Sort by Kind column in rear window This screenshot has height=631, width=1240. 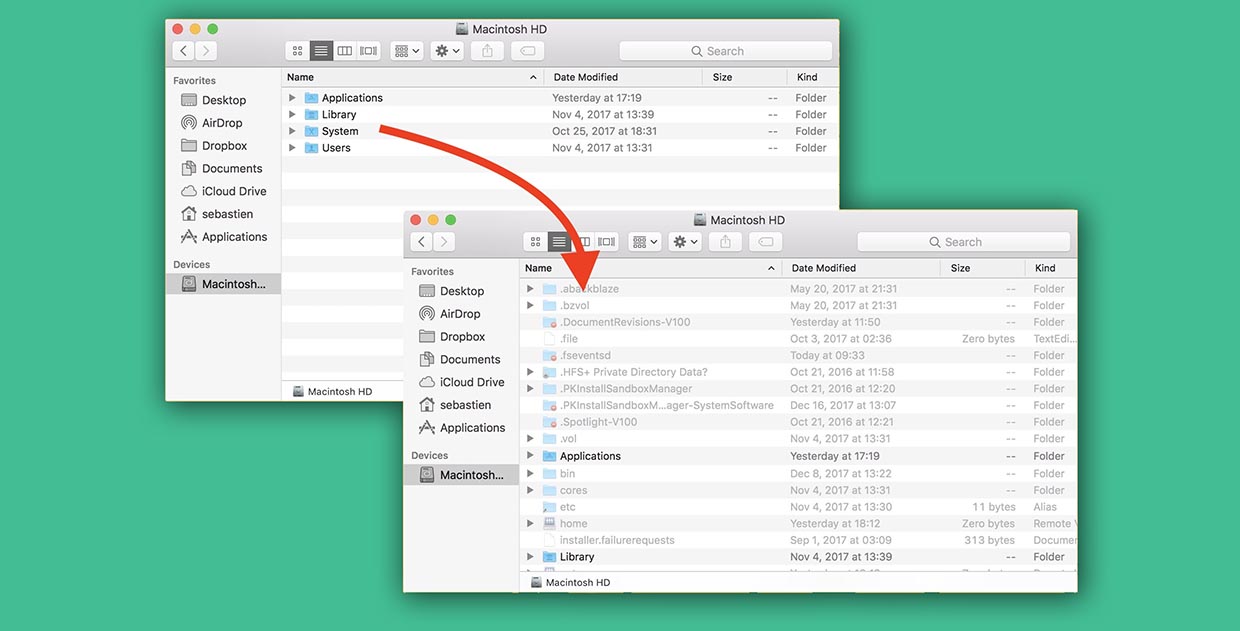coord(813,77)
